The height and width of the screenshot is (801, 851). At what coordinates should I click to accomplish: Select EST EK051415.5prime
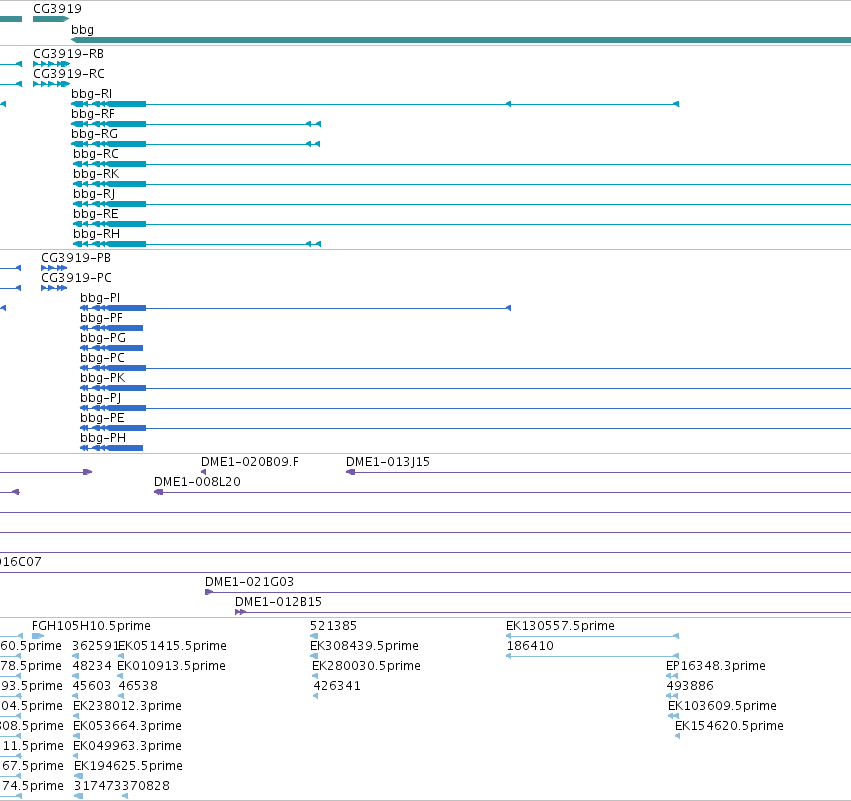click(172, 646)
